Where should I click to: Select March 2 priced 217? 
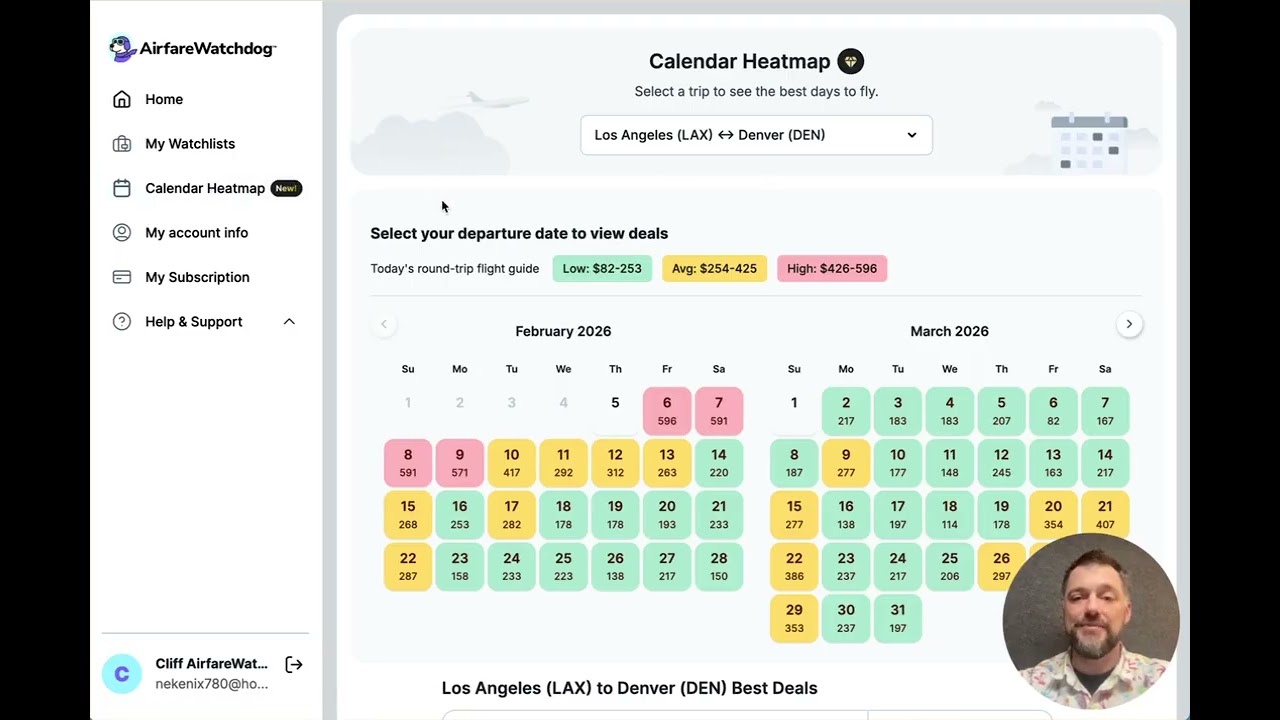(846, 411)
